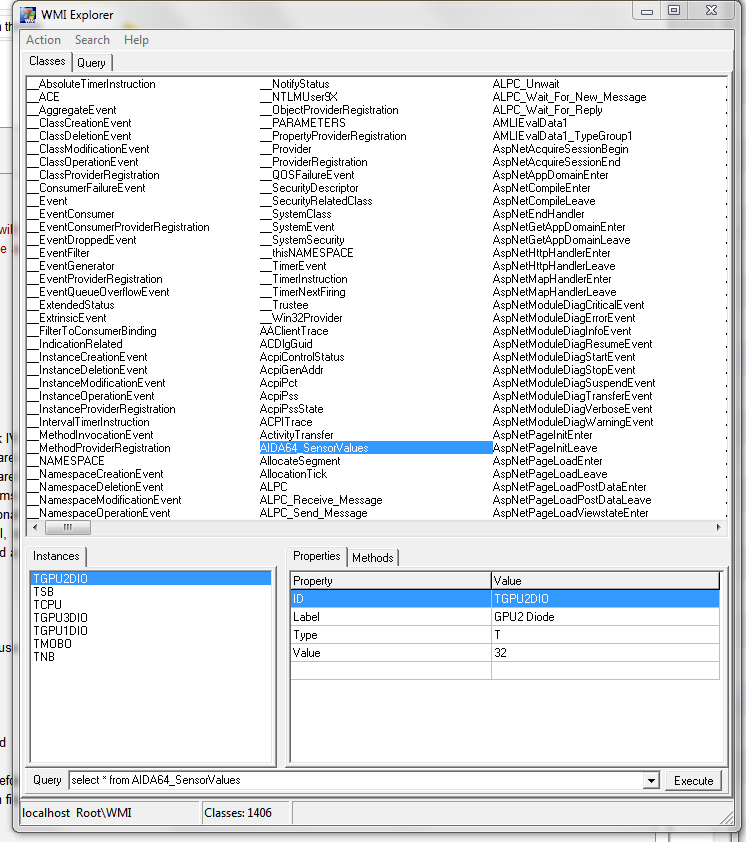
Task: Select the AcpiControlStatus class
Action: click(302, 357)
